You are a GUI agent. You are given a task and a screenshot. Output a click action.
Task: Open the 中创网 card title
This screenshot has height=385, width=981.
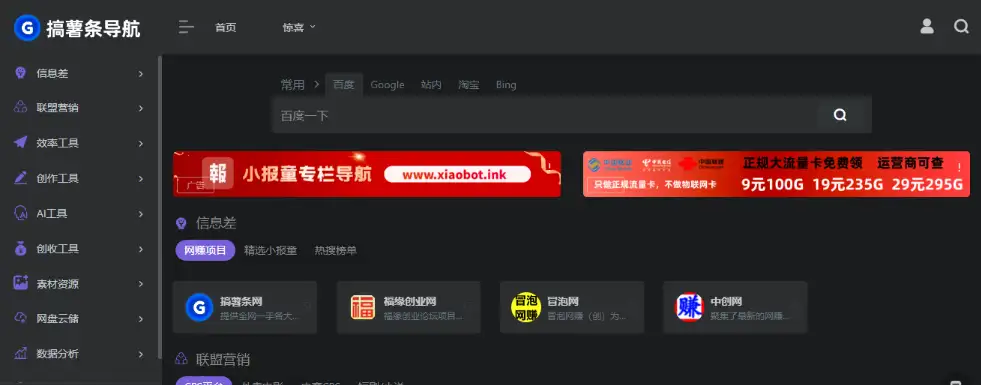pyautogui.click(x=726, y=301)
